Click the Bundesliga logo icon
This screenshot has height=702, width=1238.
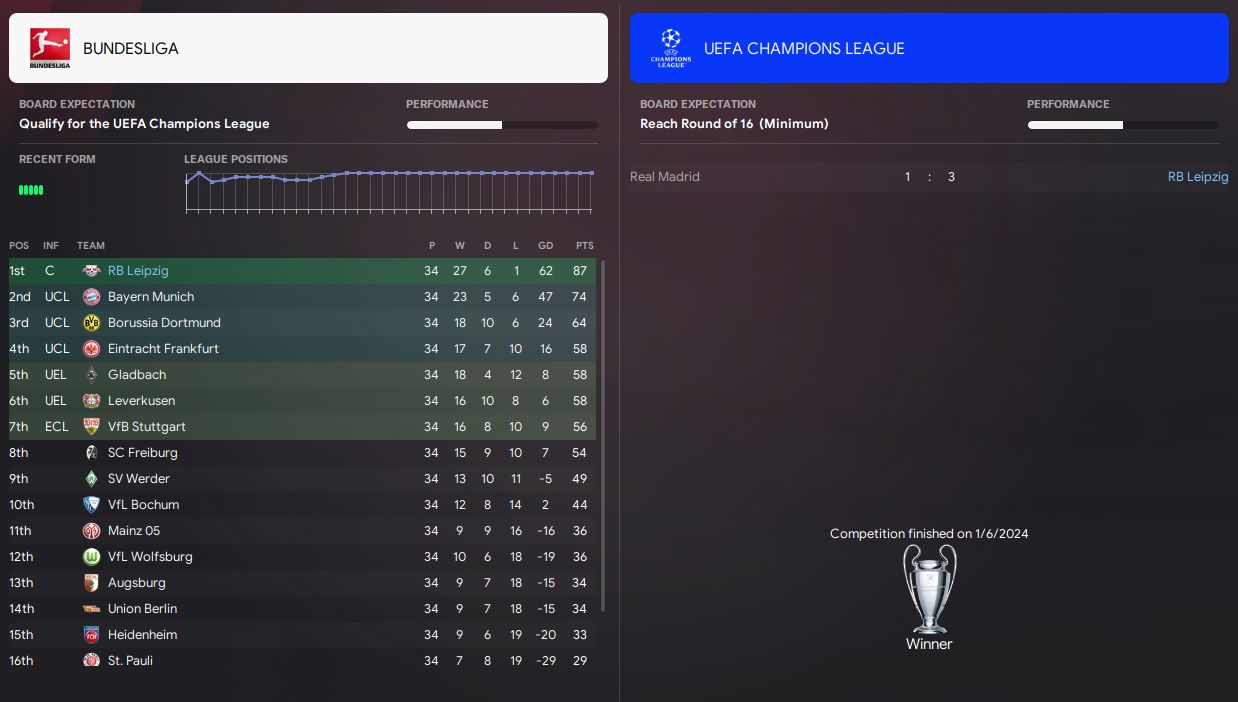(50, 48)
